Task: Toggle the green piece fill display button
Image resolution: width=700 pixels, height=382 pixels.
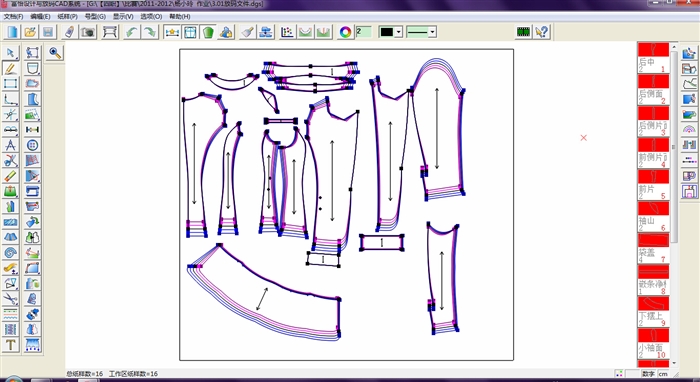Action: [208, 32]
